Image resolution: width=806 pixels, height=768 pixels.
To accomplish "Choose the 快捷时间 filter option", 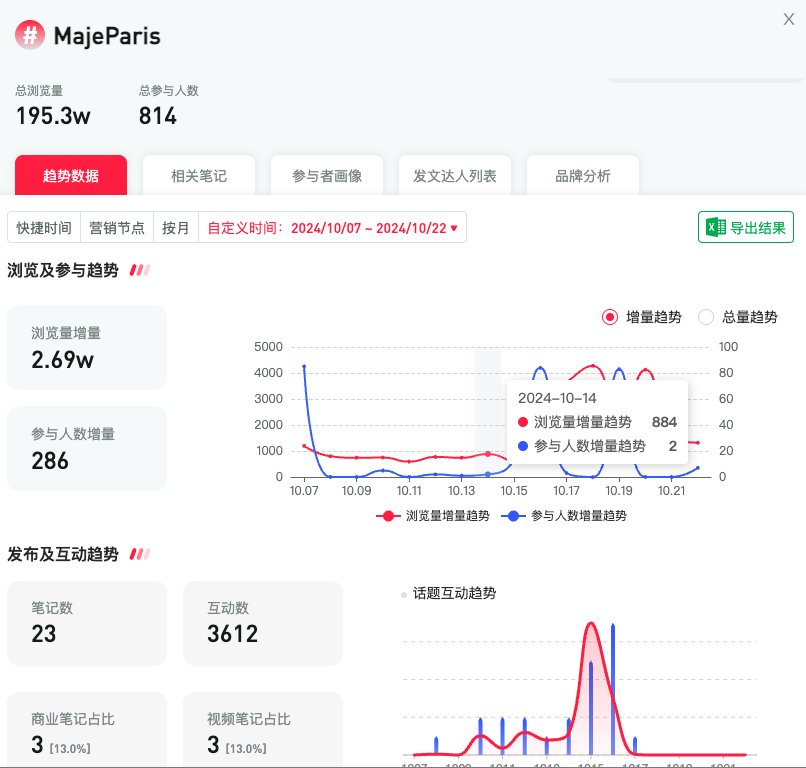I will (44, 228).
